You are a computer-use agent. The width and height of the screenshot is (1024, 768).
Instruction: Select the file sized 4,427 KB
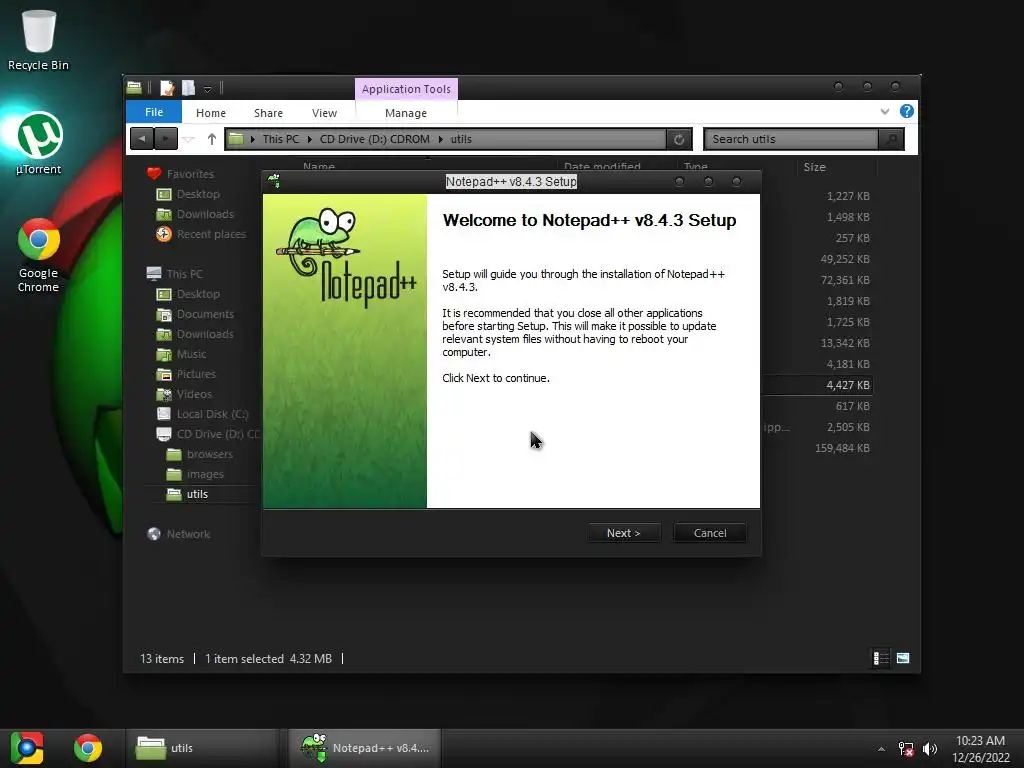pyautogui.click(x=848, y=385)
